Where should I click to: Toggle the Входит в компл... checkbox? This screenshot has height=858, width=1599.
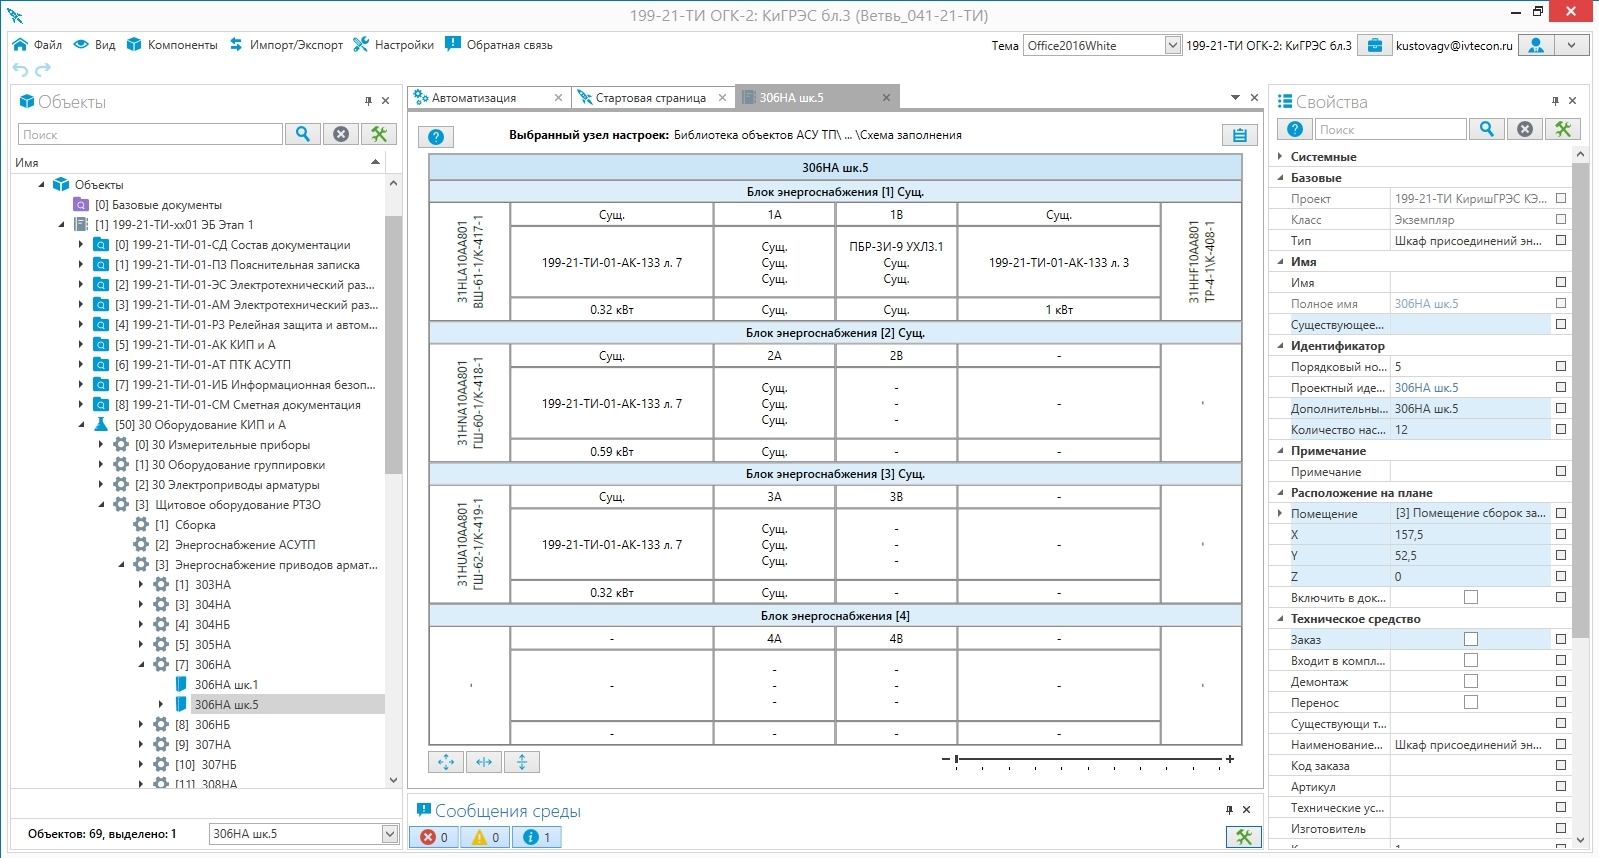[x=1470, y=660]
